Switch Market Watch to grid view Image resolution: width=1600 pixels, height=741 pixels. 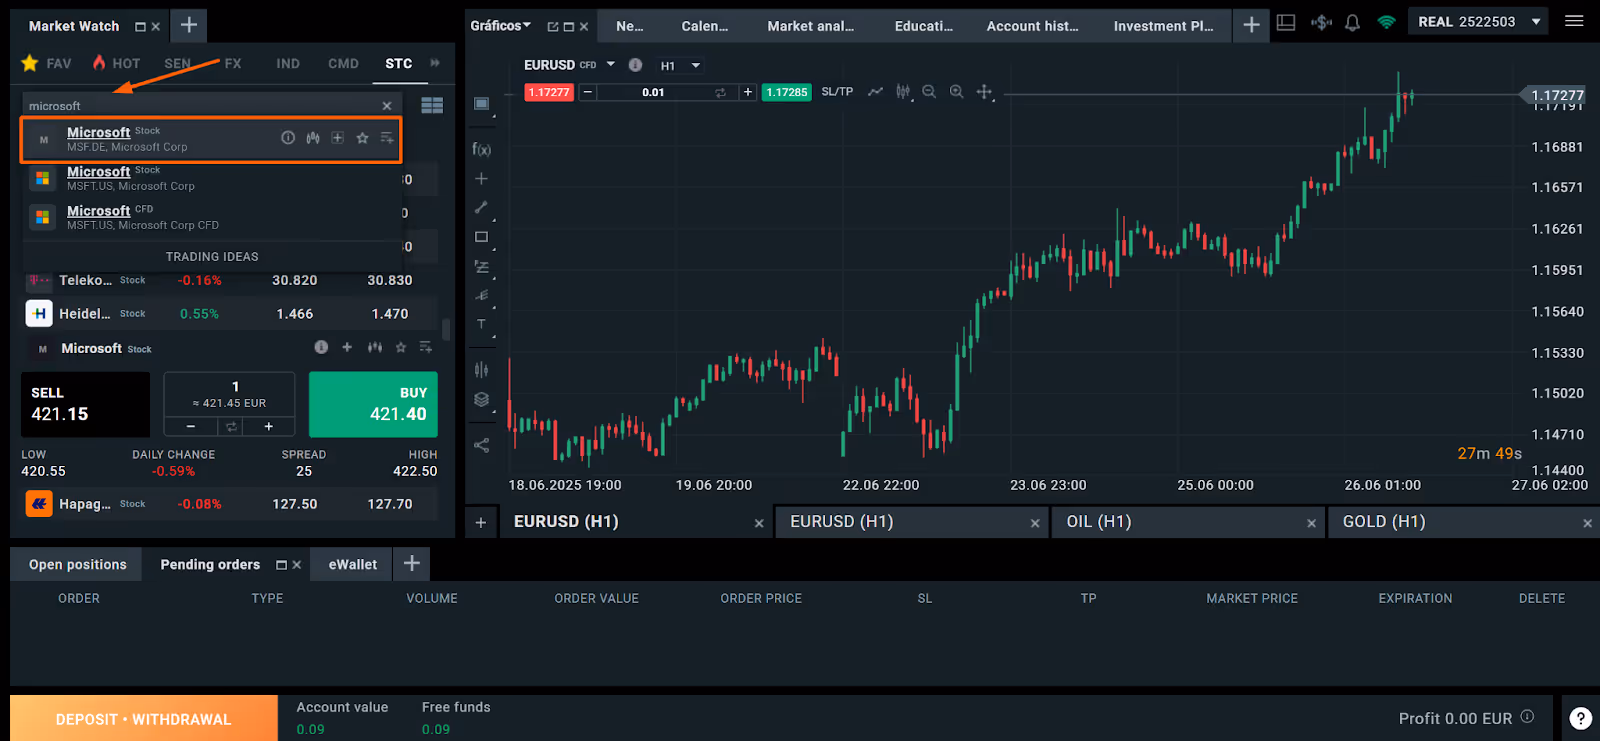432,105
